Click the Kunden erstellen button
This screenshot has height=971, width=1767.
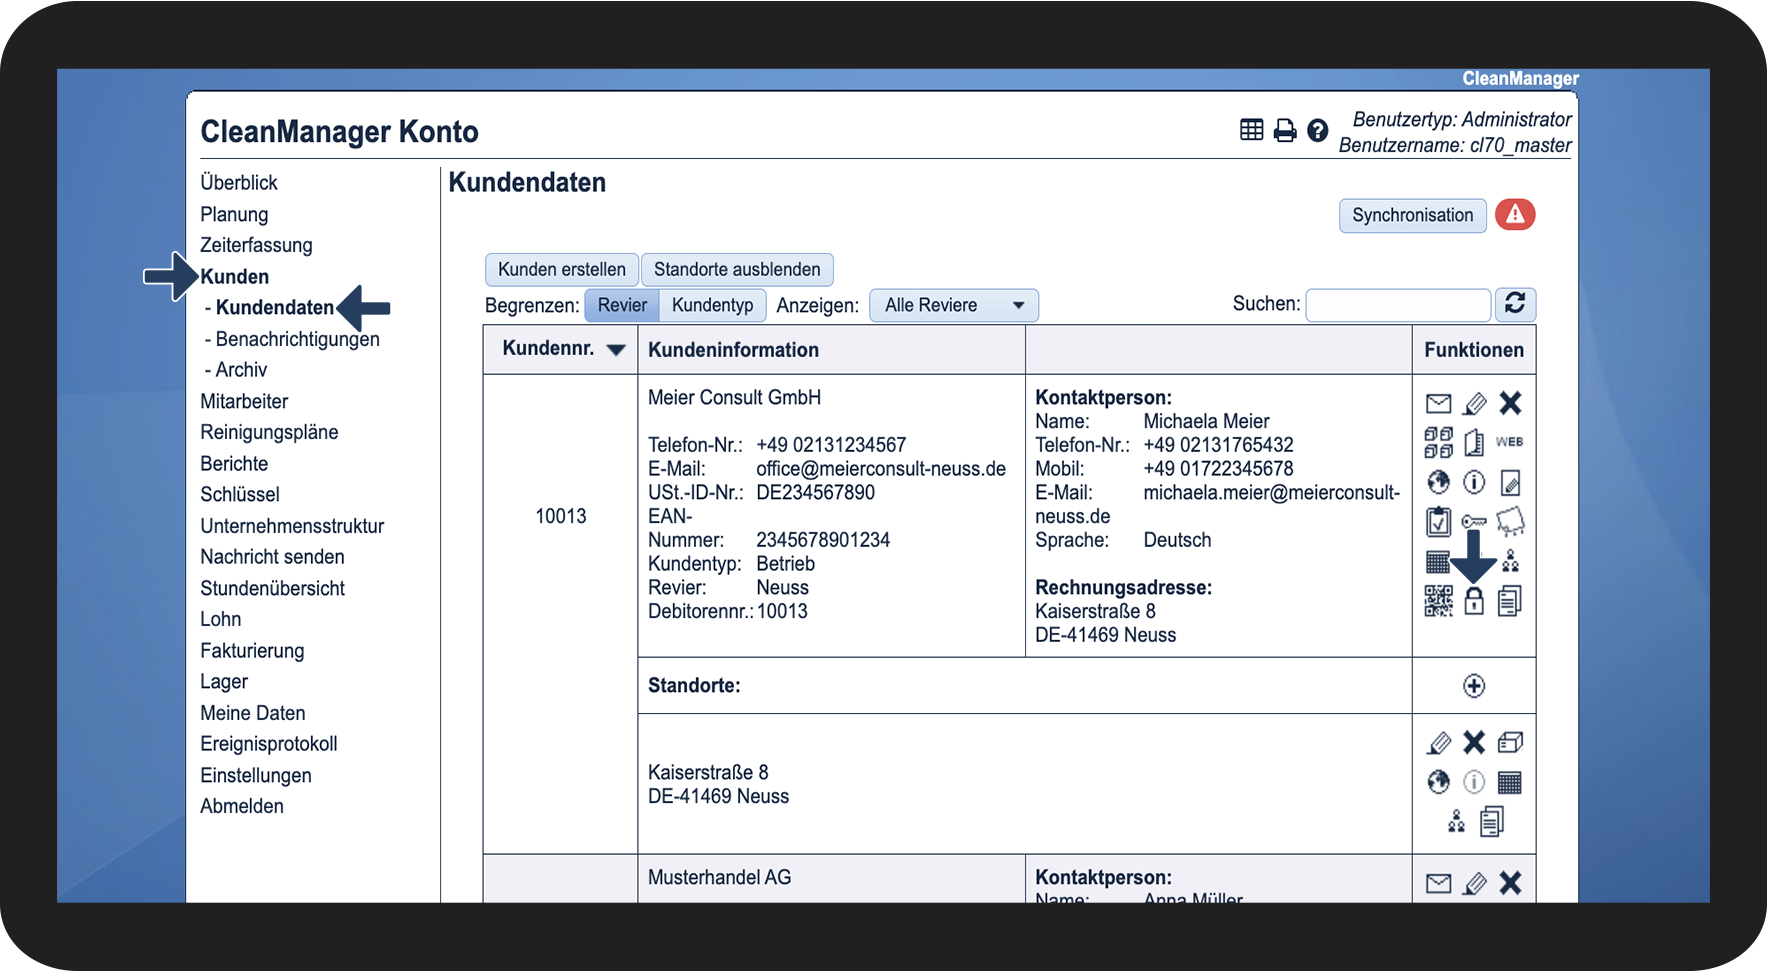tap(561, 270)
